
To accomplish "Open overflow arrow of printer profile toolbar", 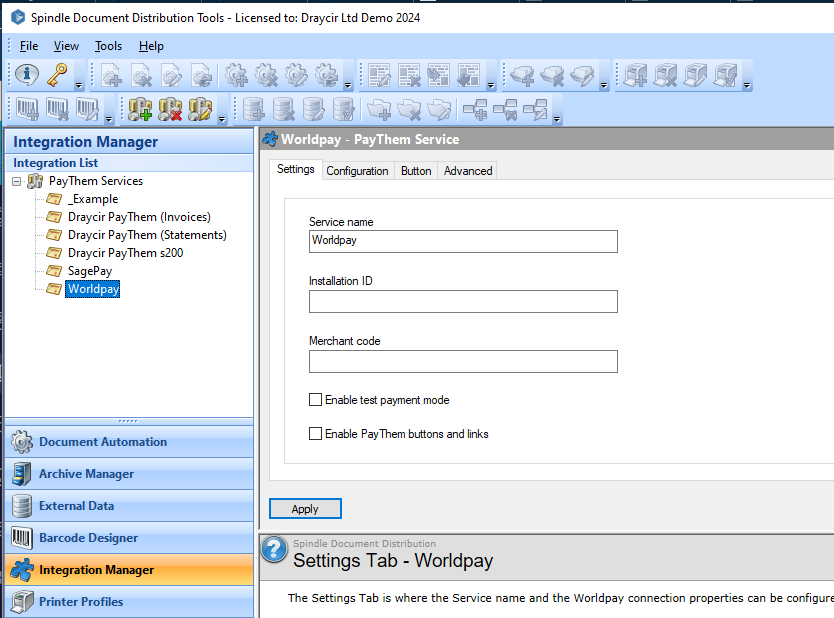I will 747,85.
